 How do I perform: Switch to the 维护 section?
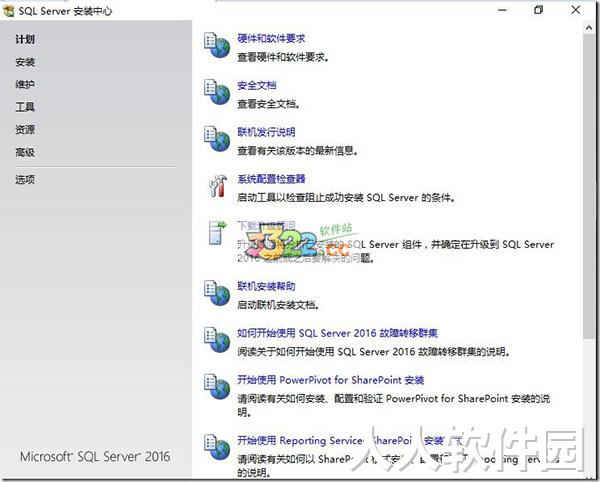tap(25, 84)
